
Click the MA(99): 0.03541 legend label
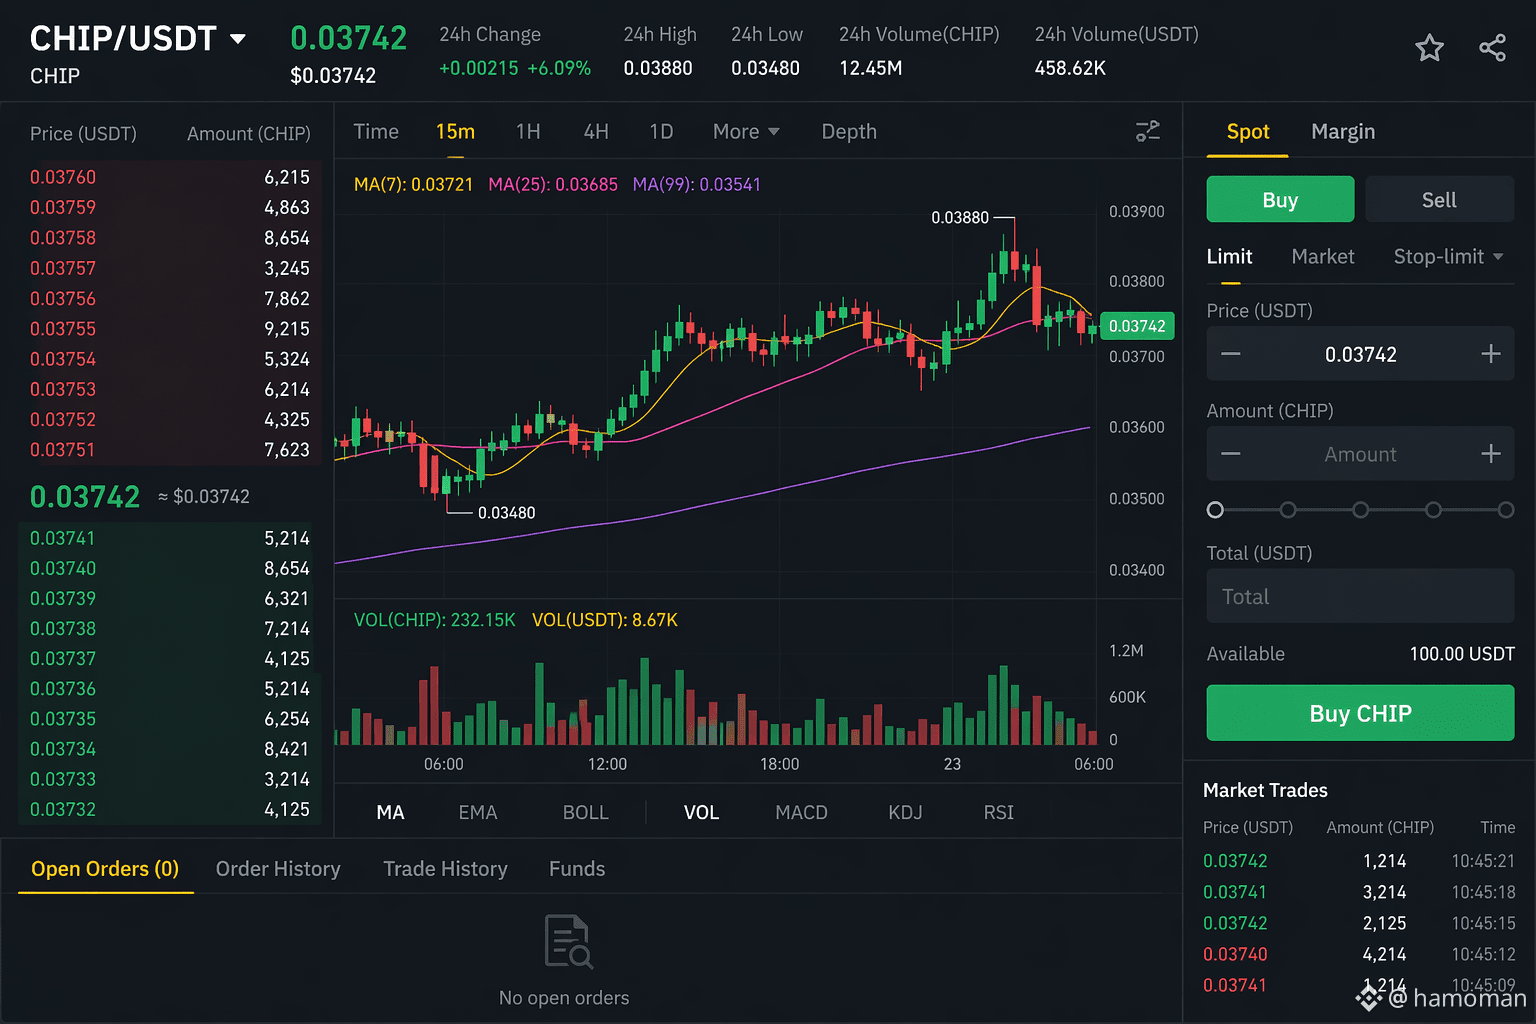pos(696,185)
